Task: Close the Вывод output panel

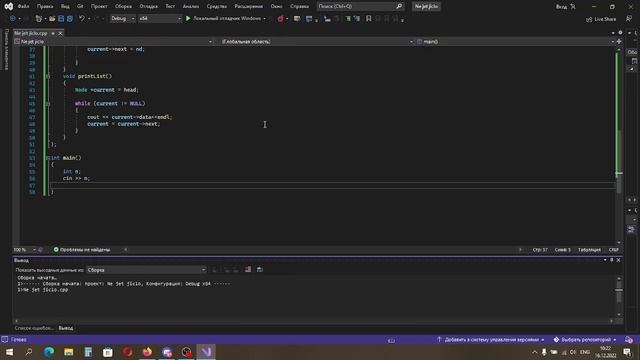Action: (x=618, y=260)
